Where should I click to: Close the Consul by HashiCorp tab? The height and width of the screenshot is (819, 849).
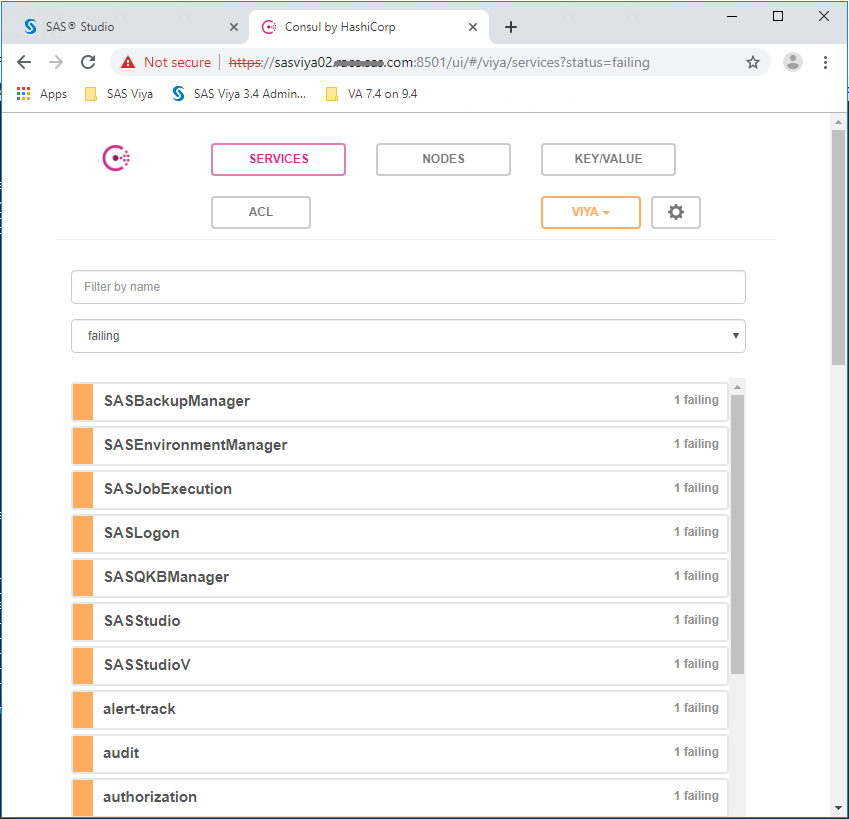pyautogui.click(x=473, y=27)
